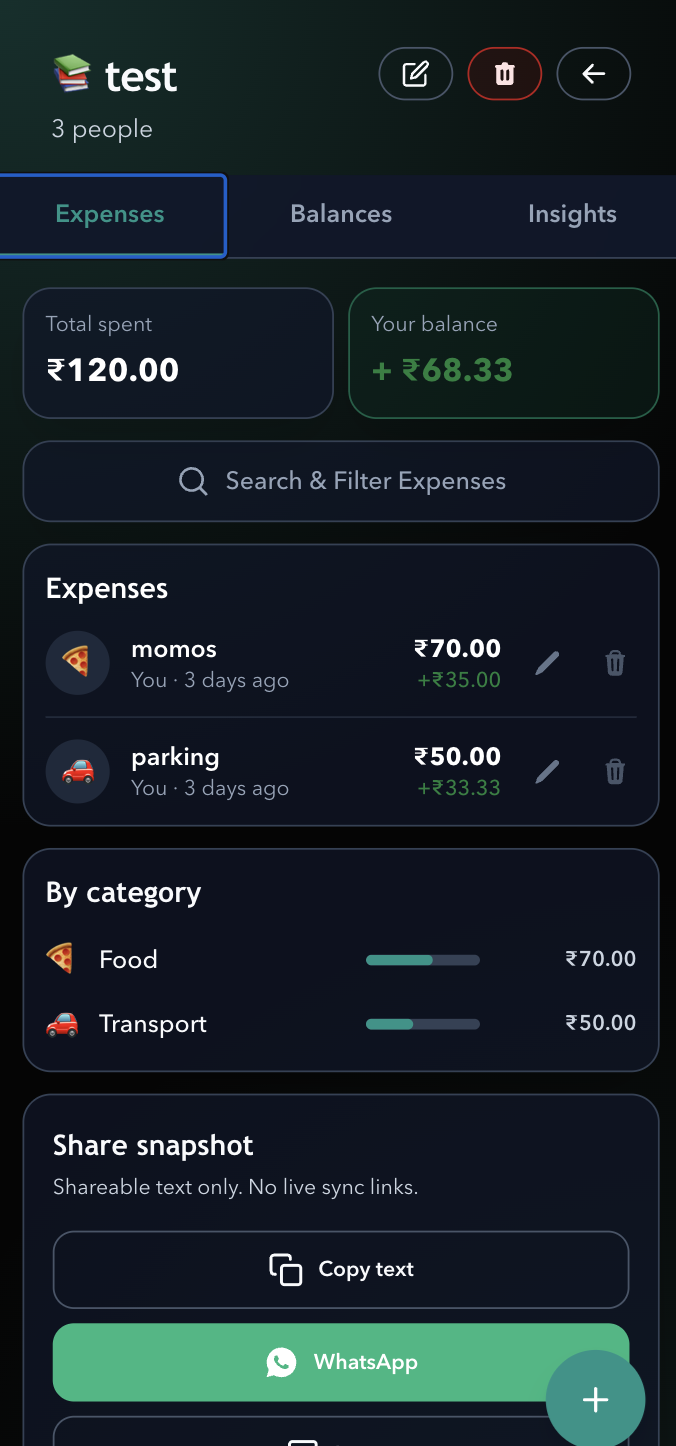This screenshot has width=676, height=1446.
Task: Tap the floating plus button
Action: click(595, 1400)
